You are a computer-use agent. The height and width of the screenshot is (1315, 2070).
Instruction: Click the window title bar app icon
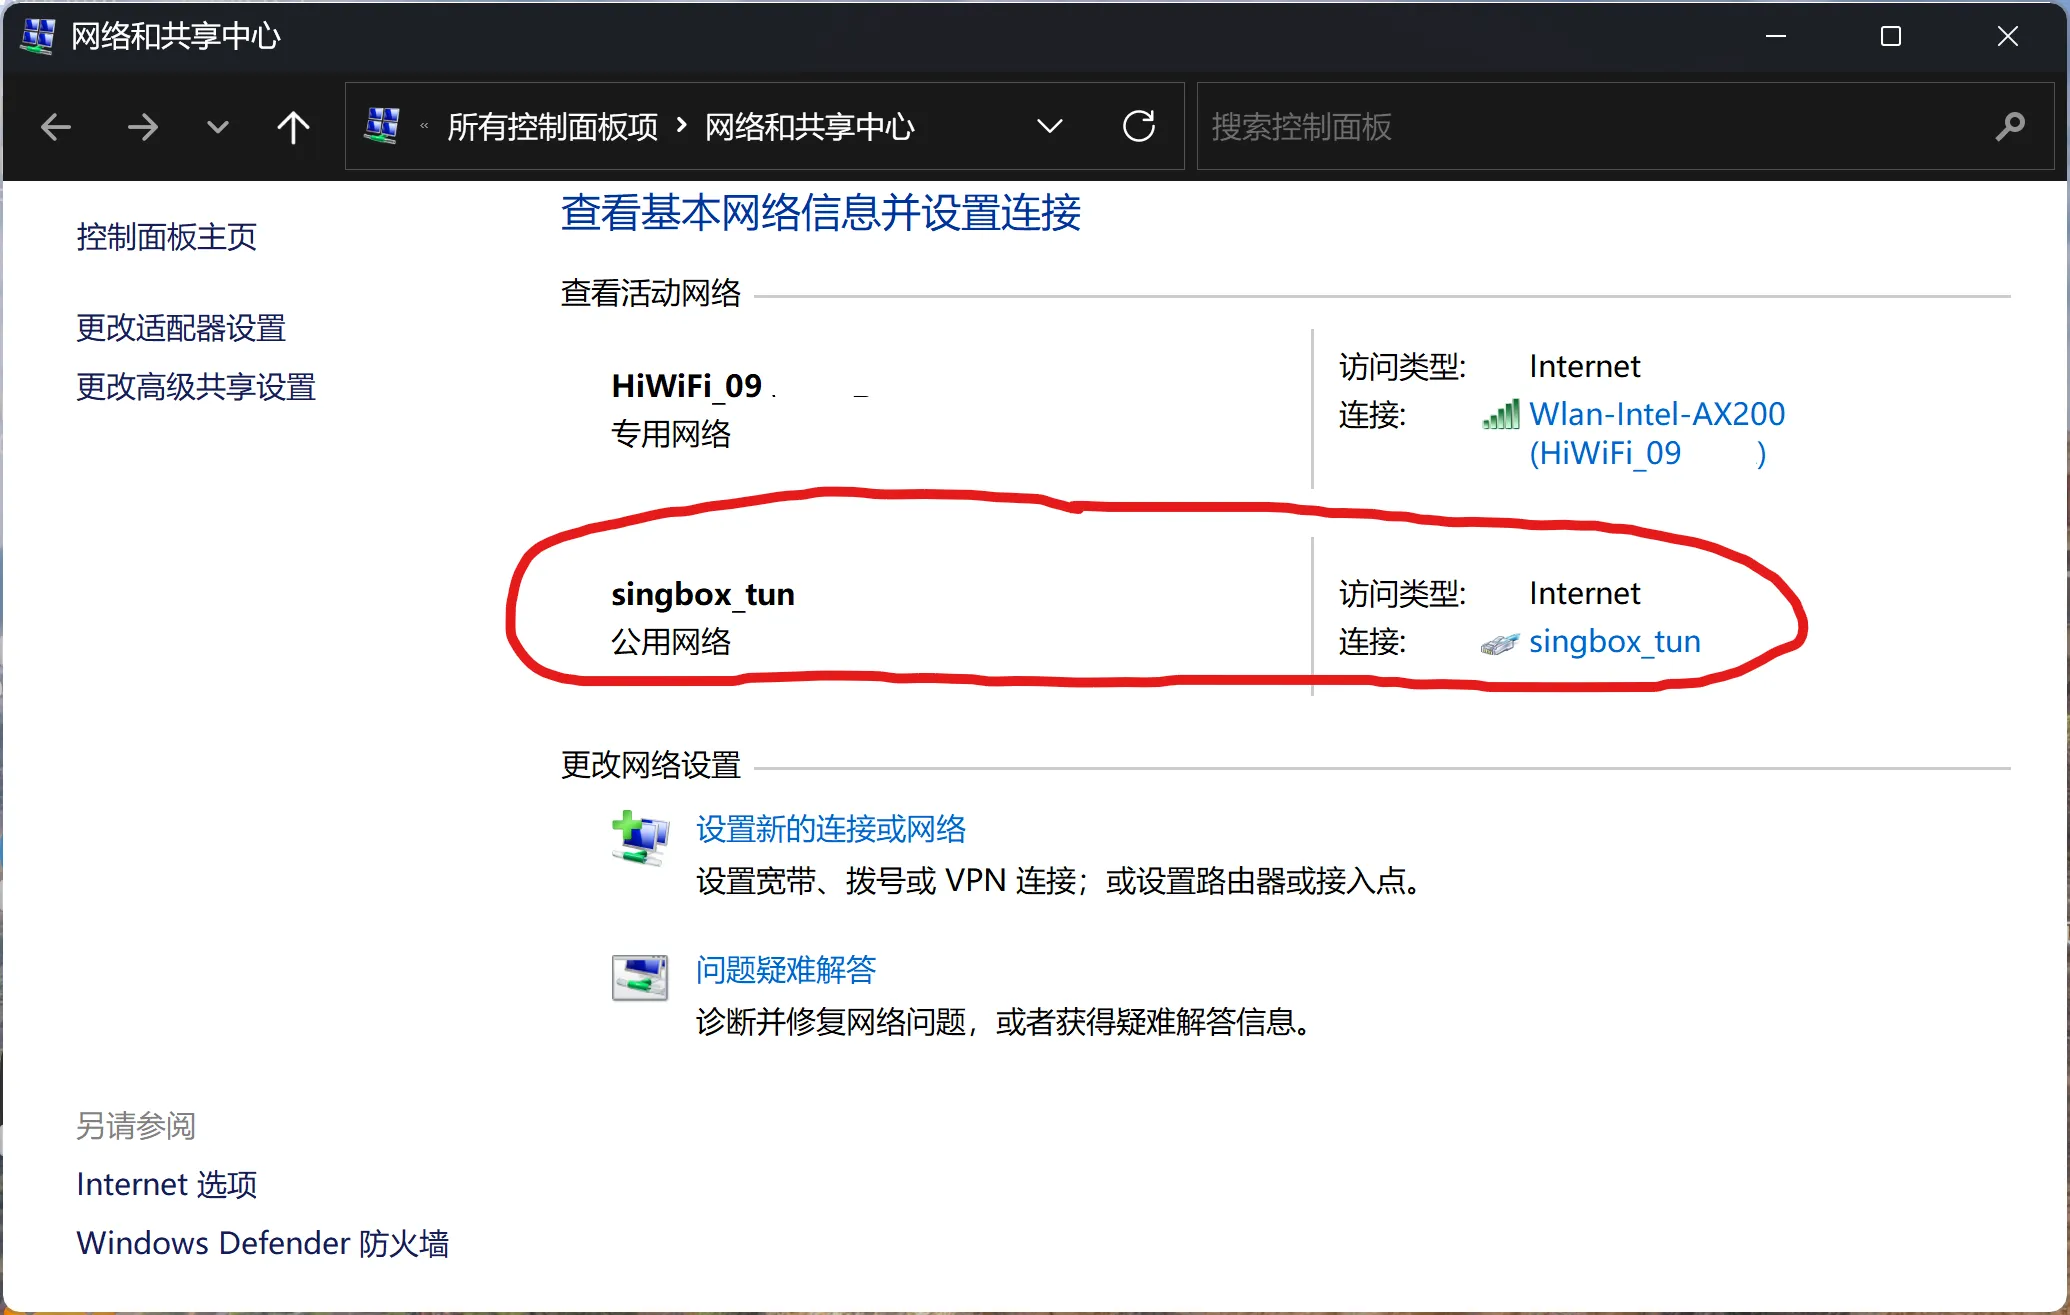(x=38, y=36)
